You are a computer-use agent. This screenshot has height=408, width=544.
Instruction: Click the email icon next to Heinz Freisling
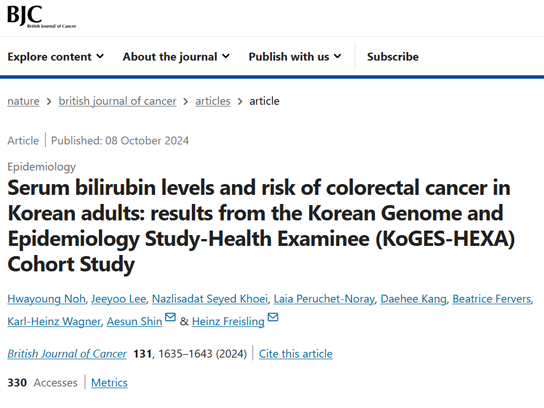(x=273, y=317)
